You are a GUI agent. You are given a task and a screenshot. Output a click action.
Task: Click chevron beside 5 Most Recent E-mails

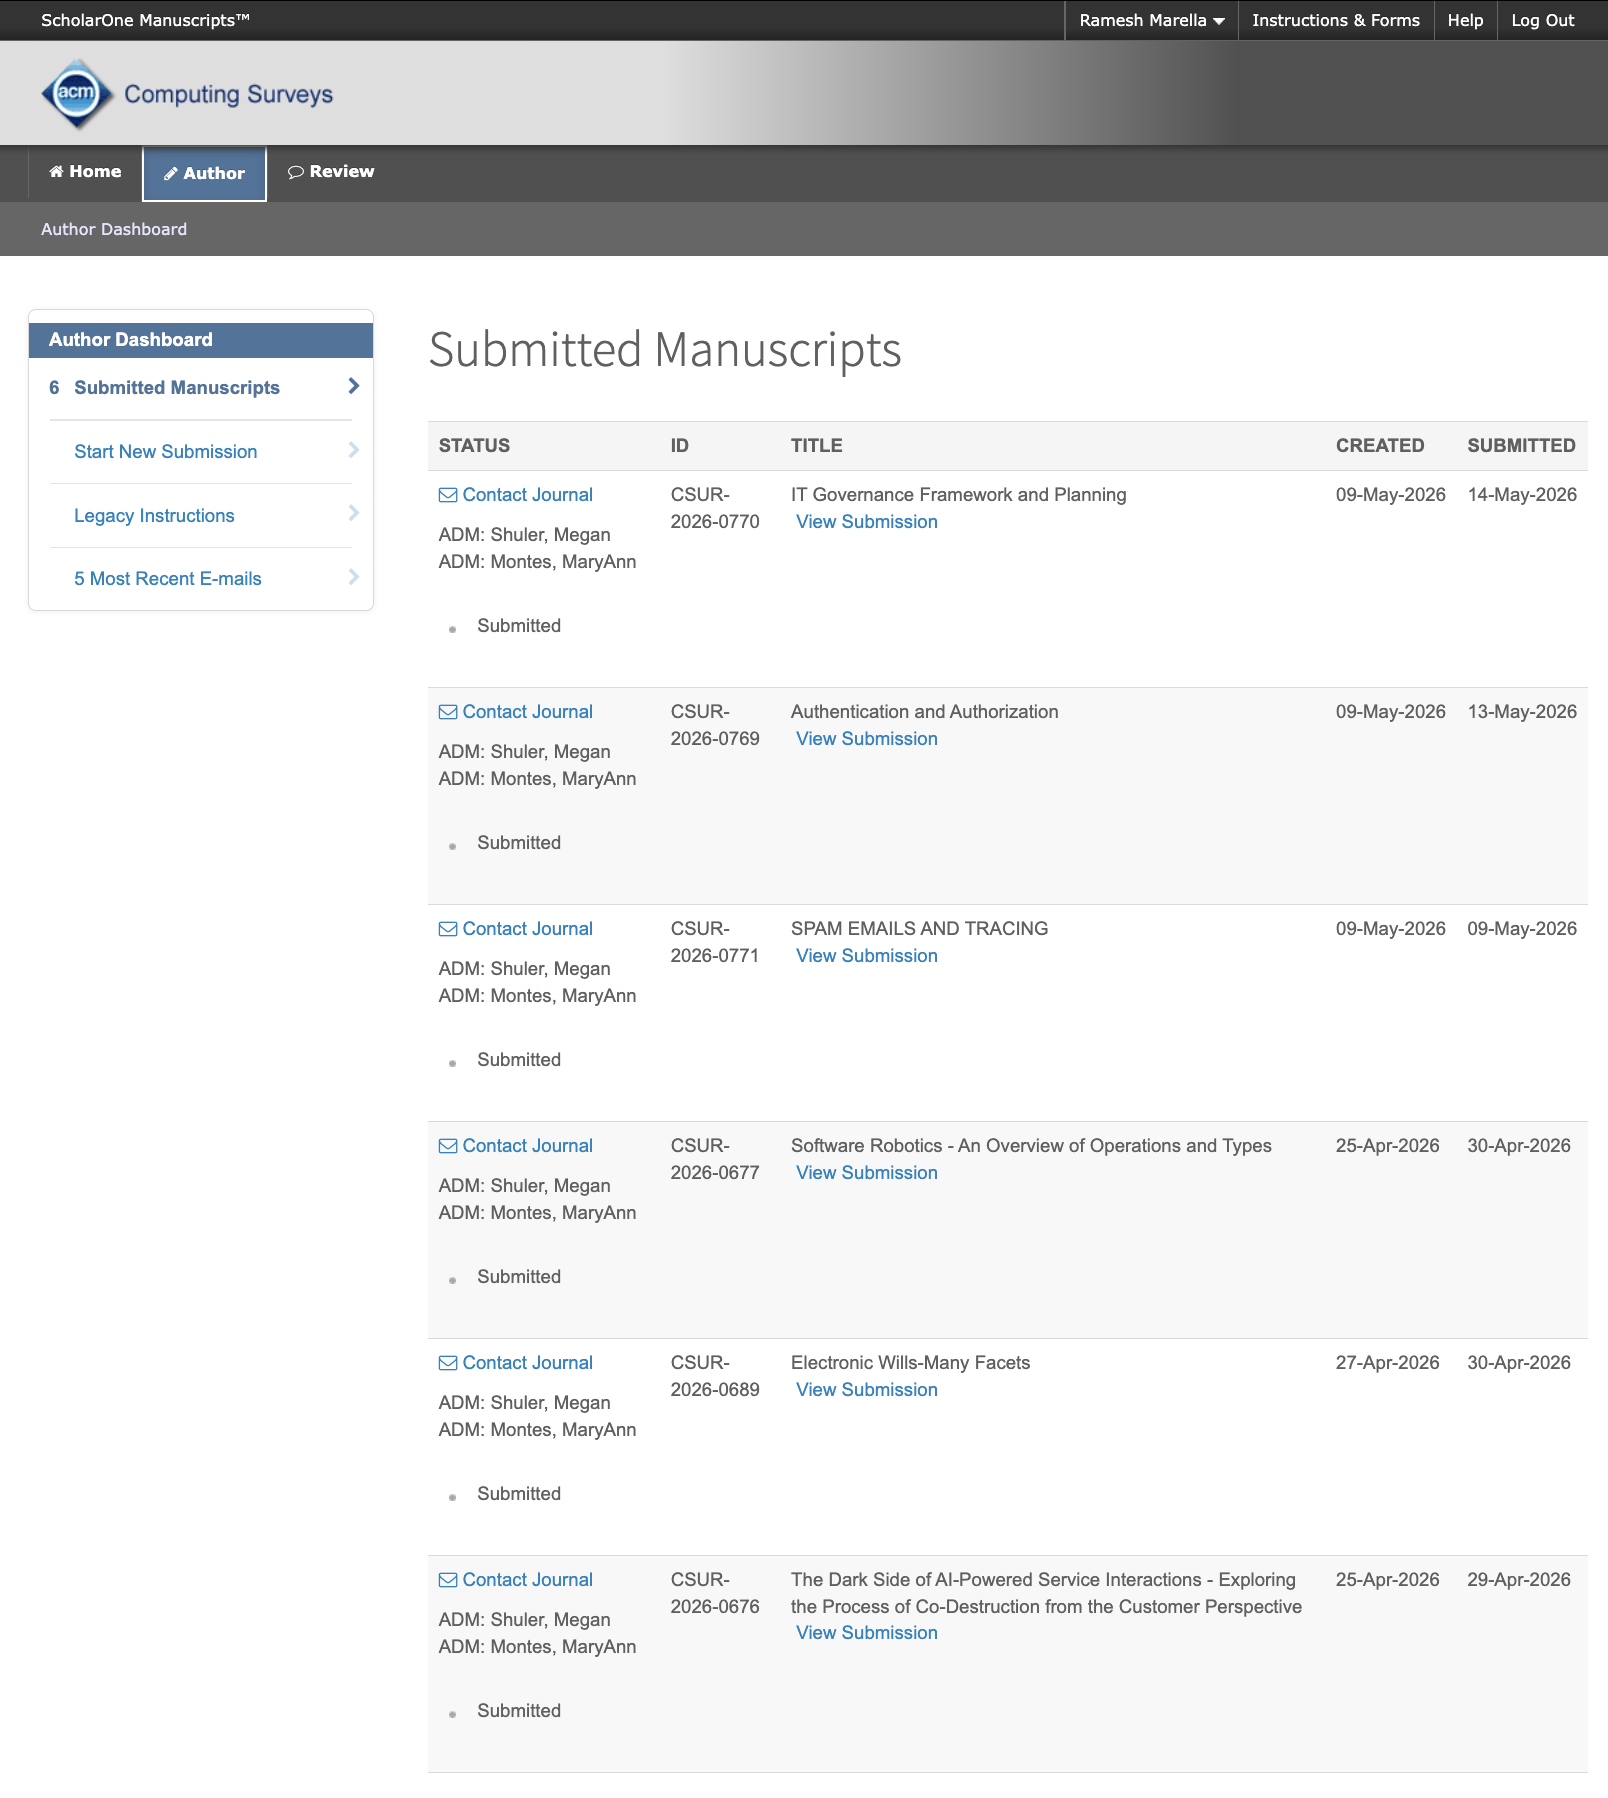353,577
